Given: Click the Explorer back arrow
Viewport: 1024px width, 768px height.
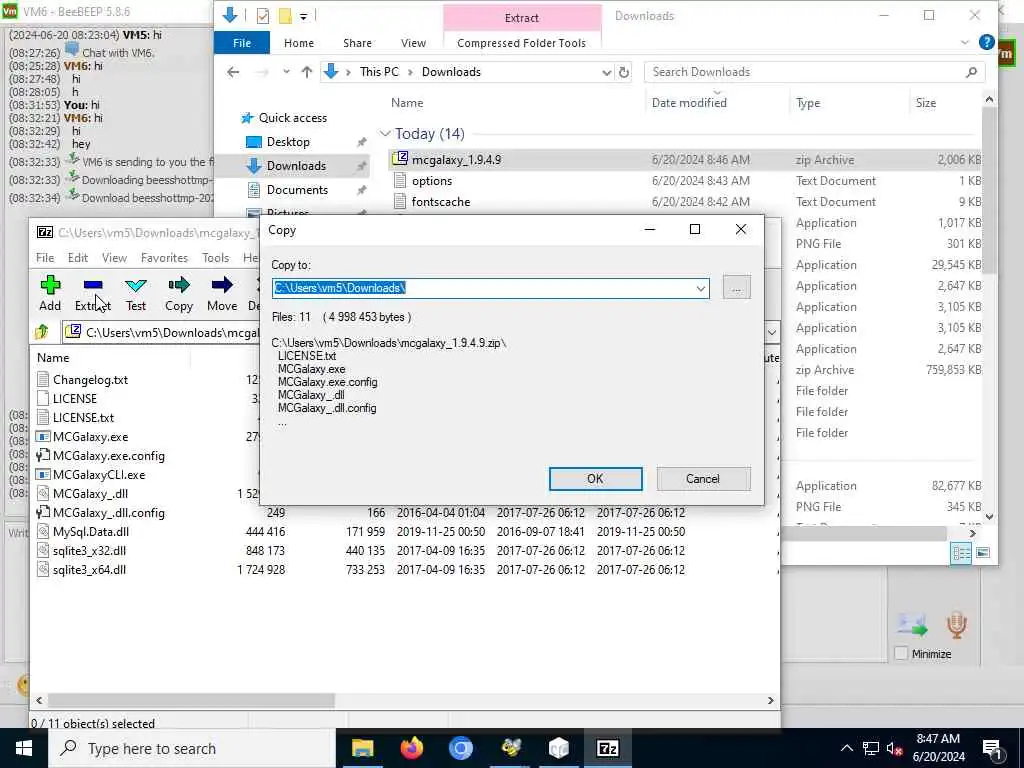Looking at the screenshot, I should point(233,72).
